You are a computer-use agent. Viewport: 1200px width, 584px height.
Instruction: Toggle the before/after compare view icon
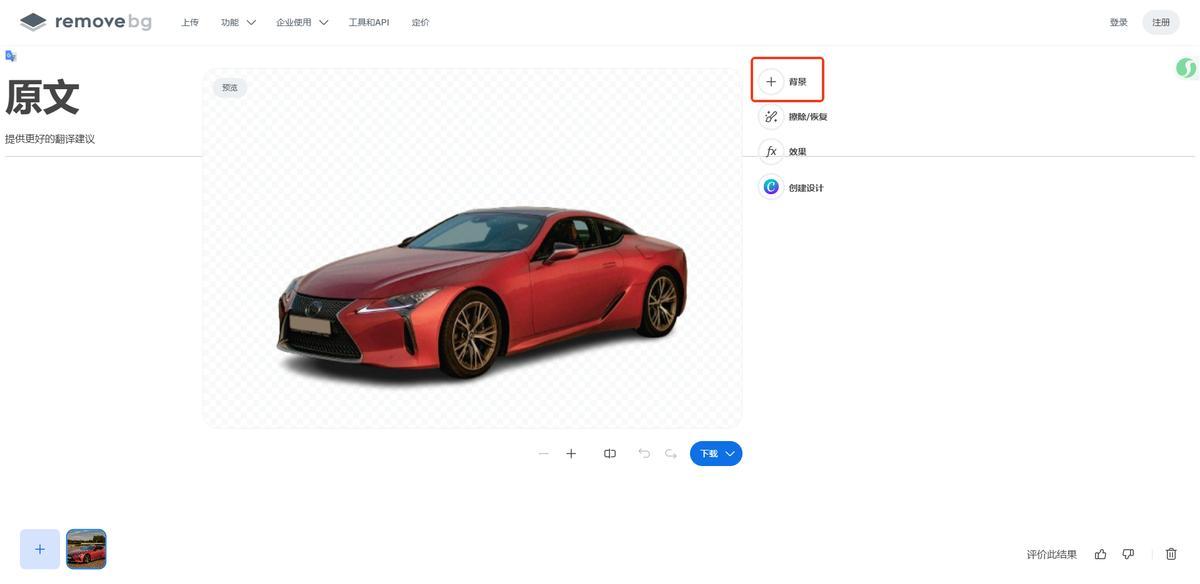coord(610,454)
